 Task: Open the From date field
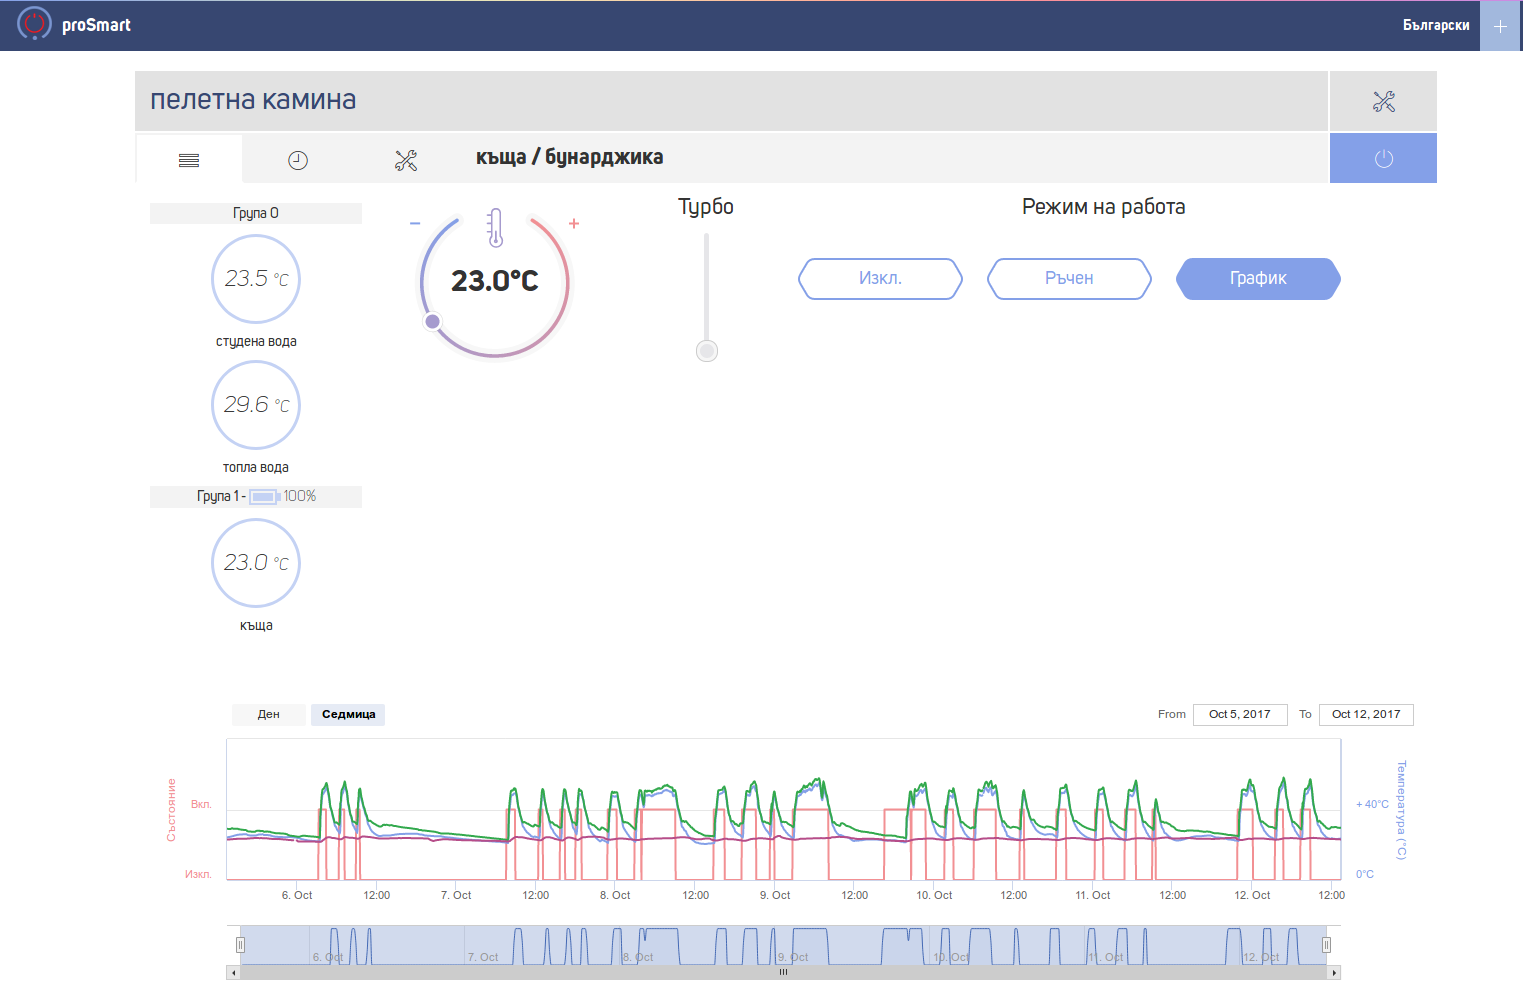(x=1240, y=715)
